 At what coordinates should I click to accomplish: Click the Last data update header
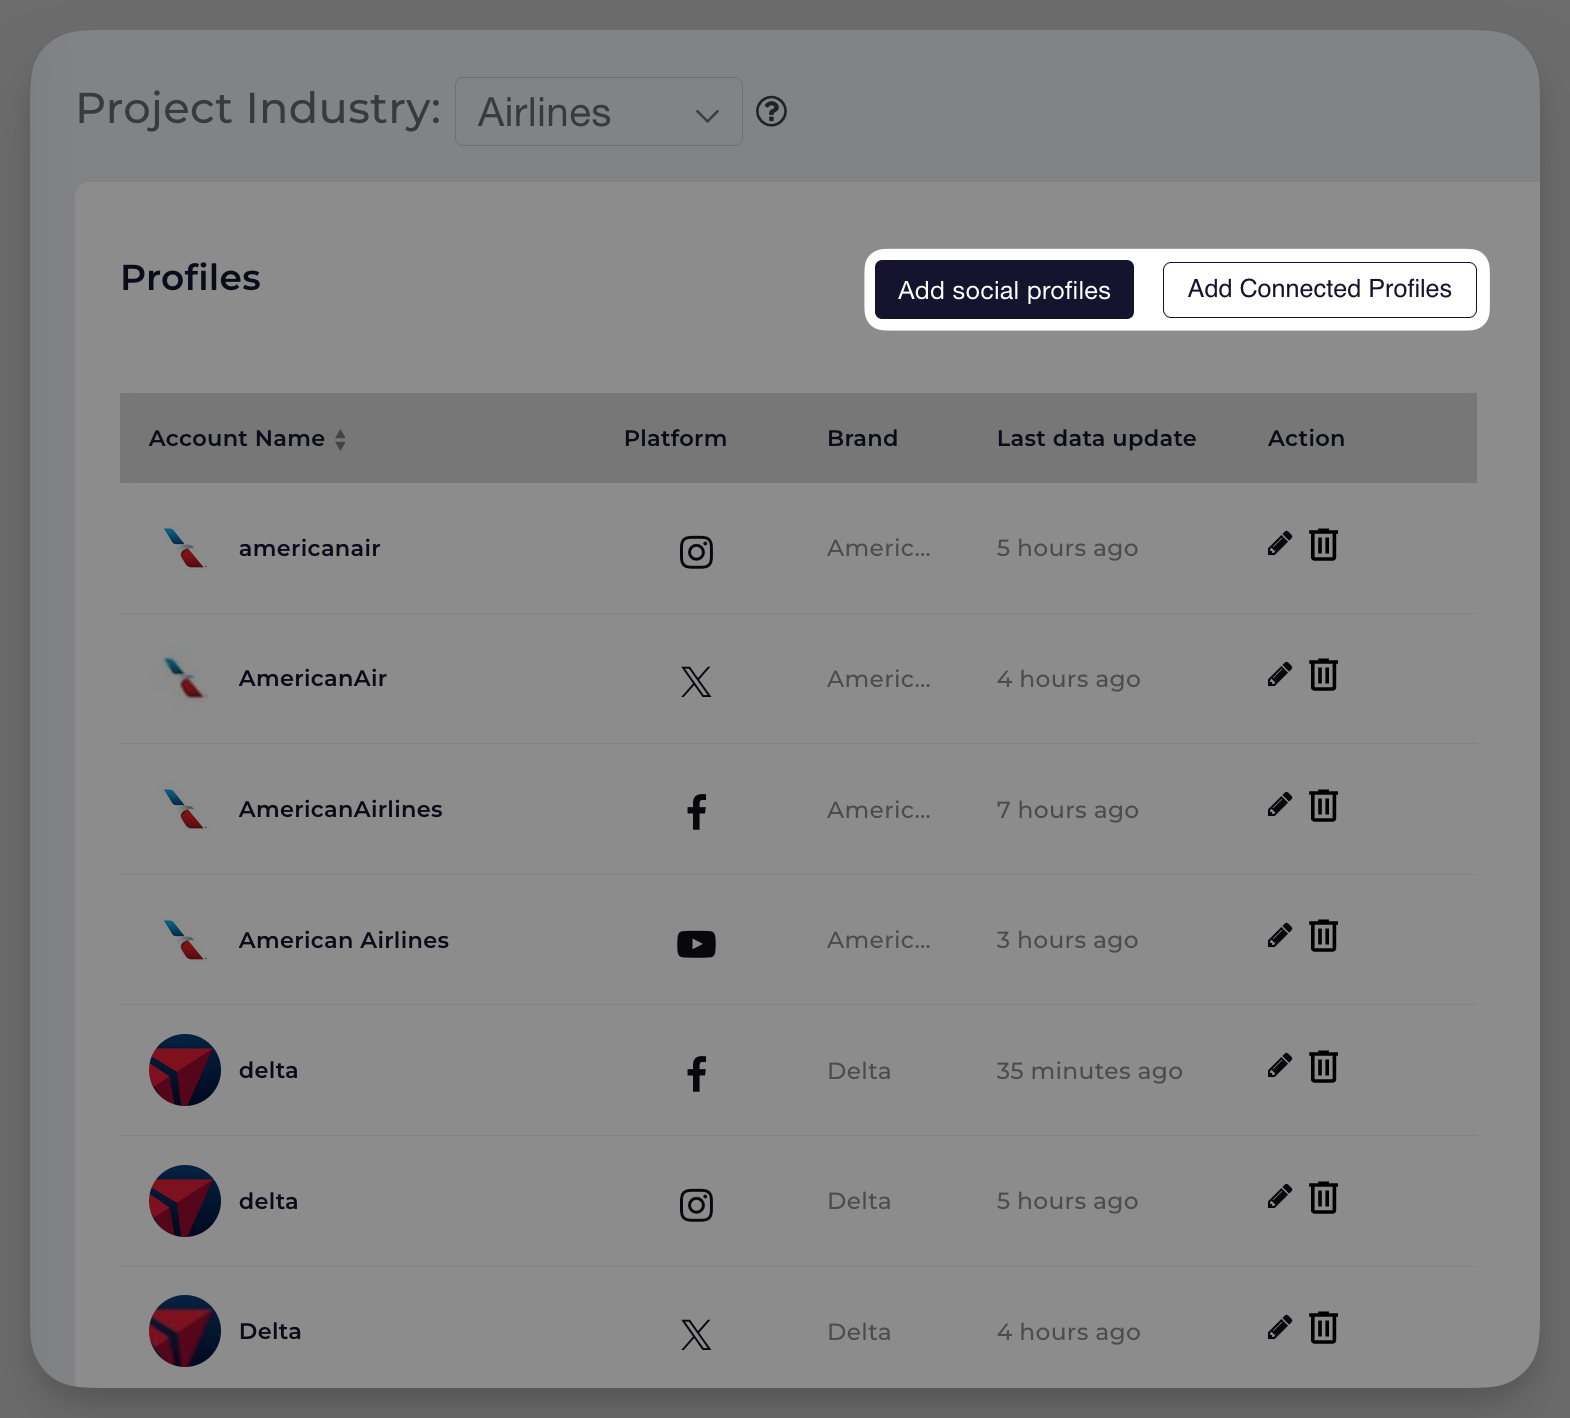tap(1096, 438)
